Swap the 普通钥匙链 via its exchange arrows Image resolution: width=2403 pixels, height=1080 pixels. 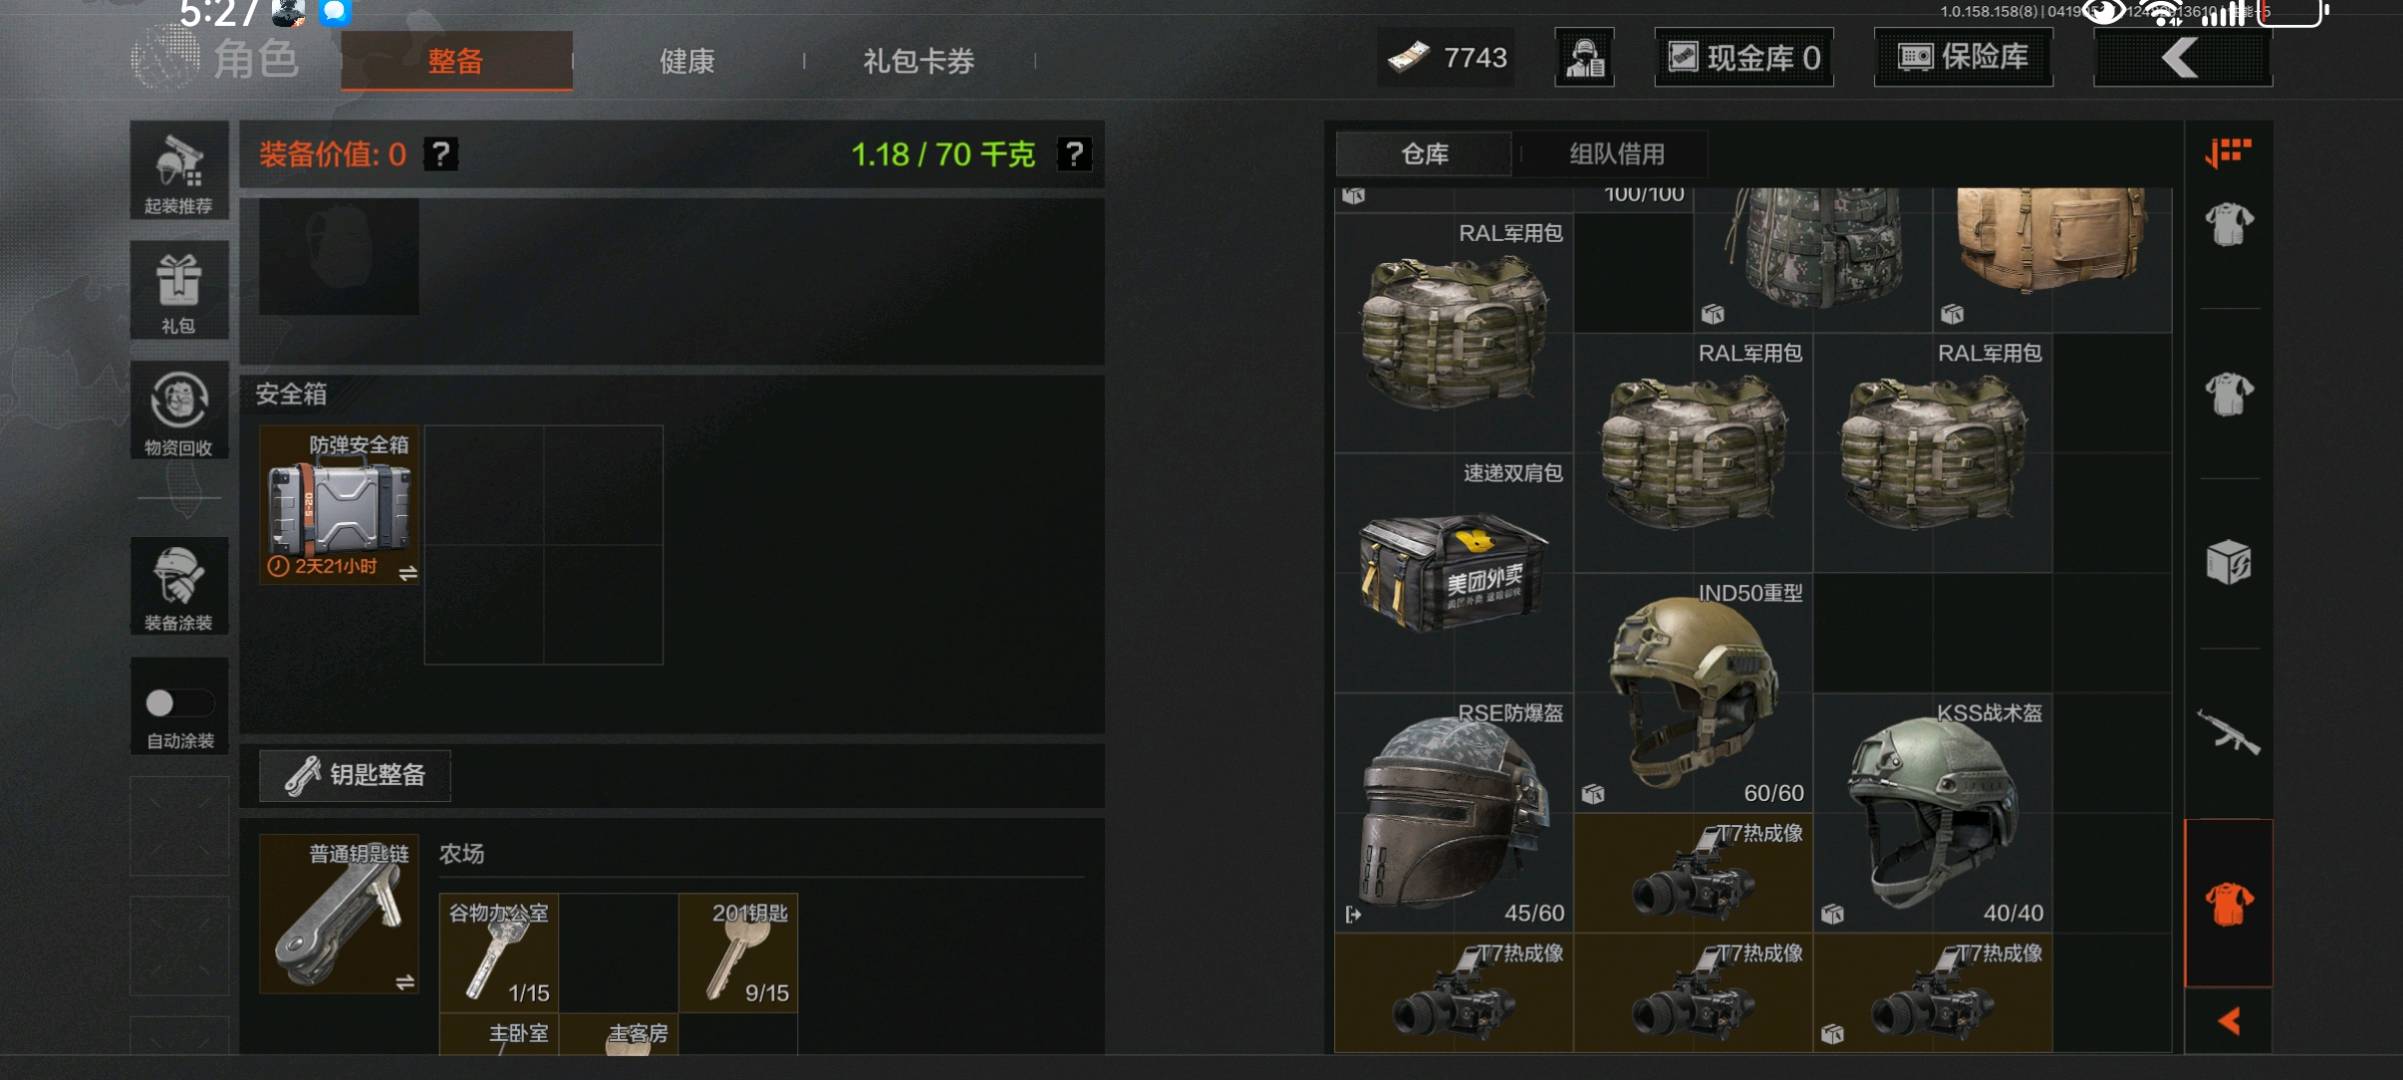point(405,983)
